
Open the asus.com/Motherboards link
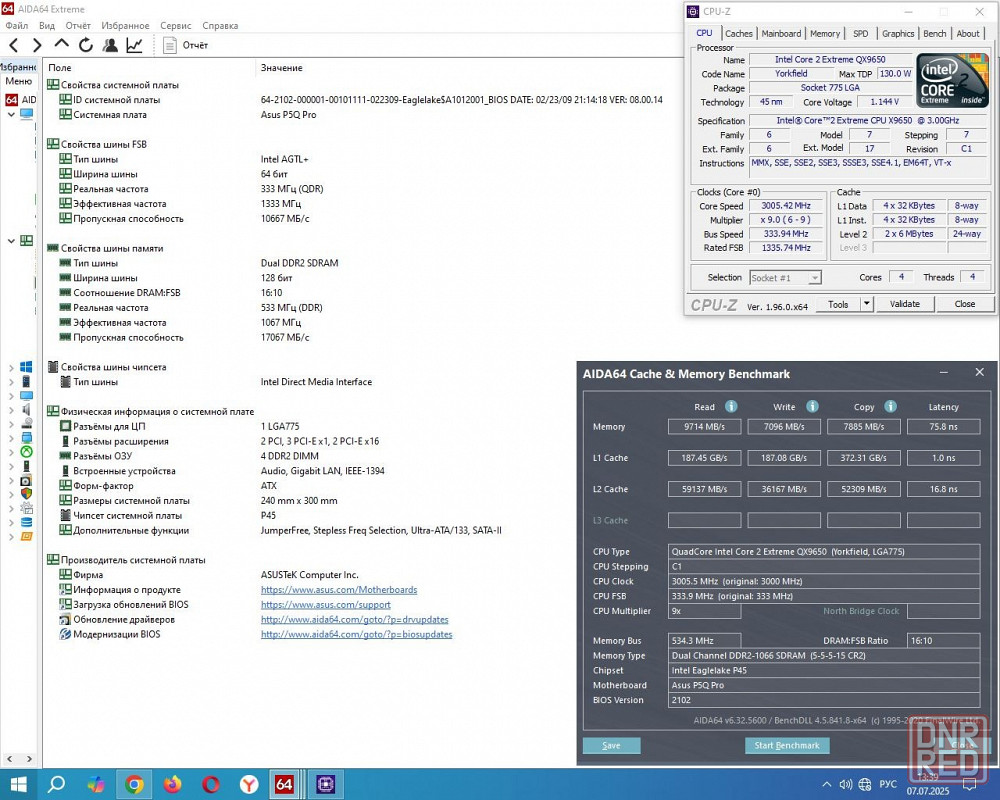(339, 590)
